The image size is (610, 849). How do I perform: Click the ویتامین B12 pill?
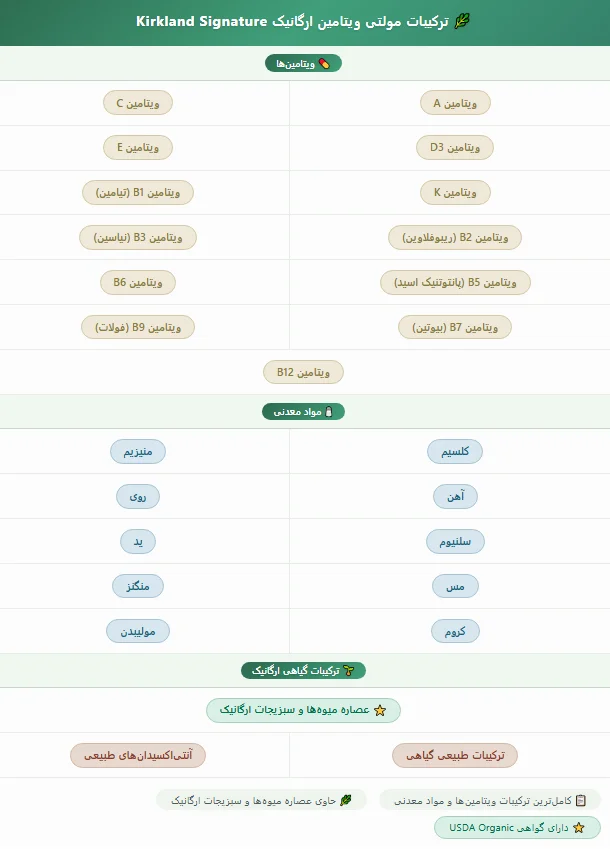click(303, 373)
